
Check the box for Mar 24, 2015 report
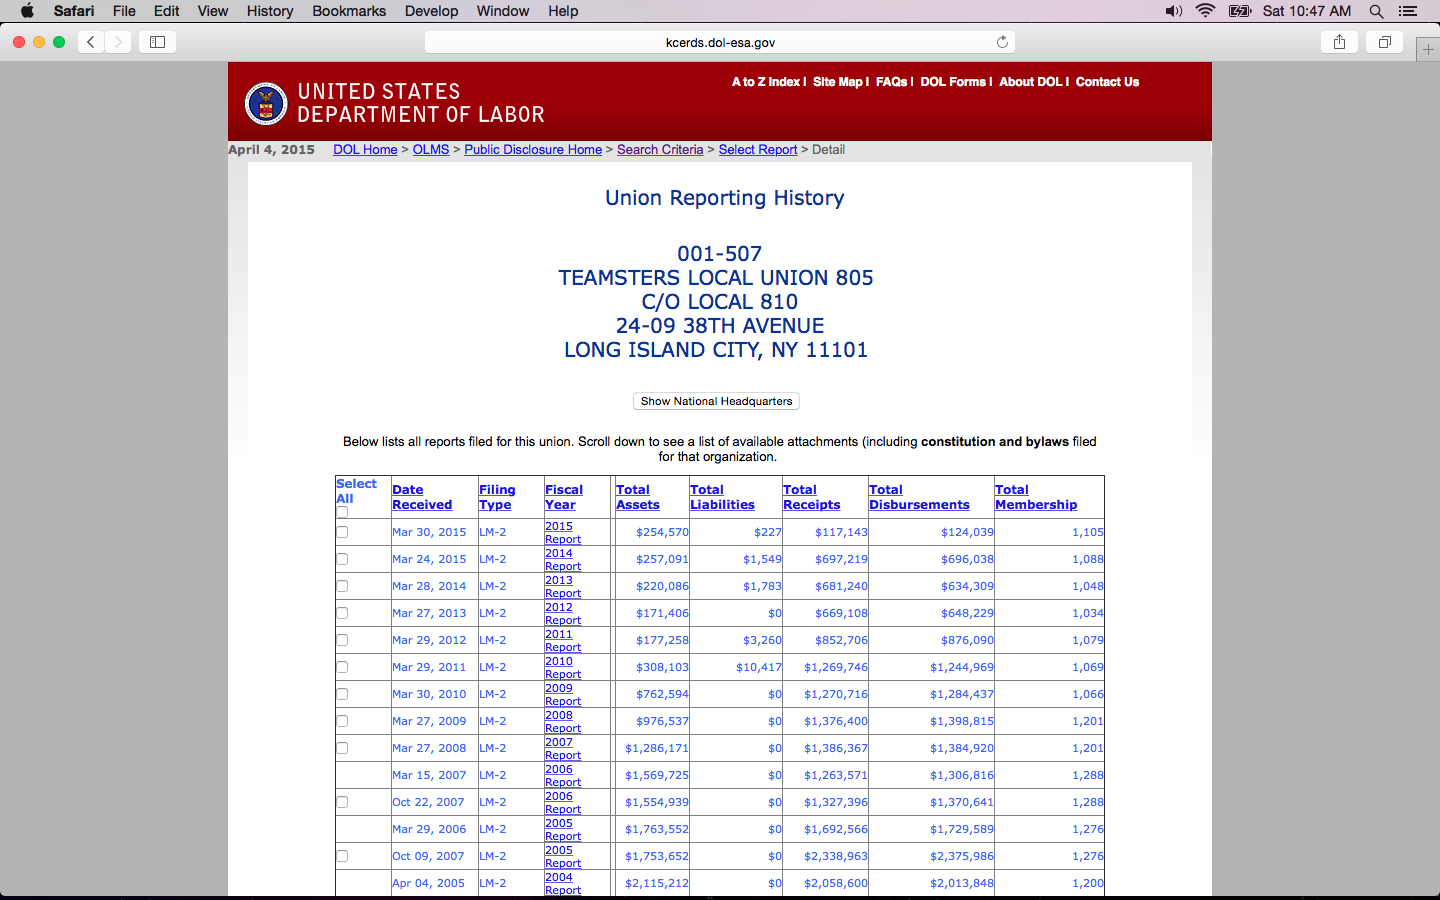click(342, 559)
